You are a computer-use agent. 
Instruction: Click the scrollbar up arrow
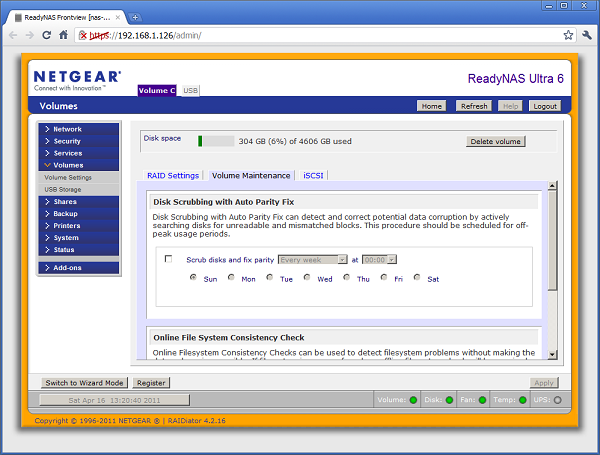point(552,186)
